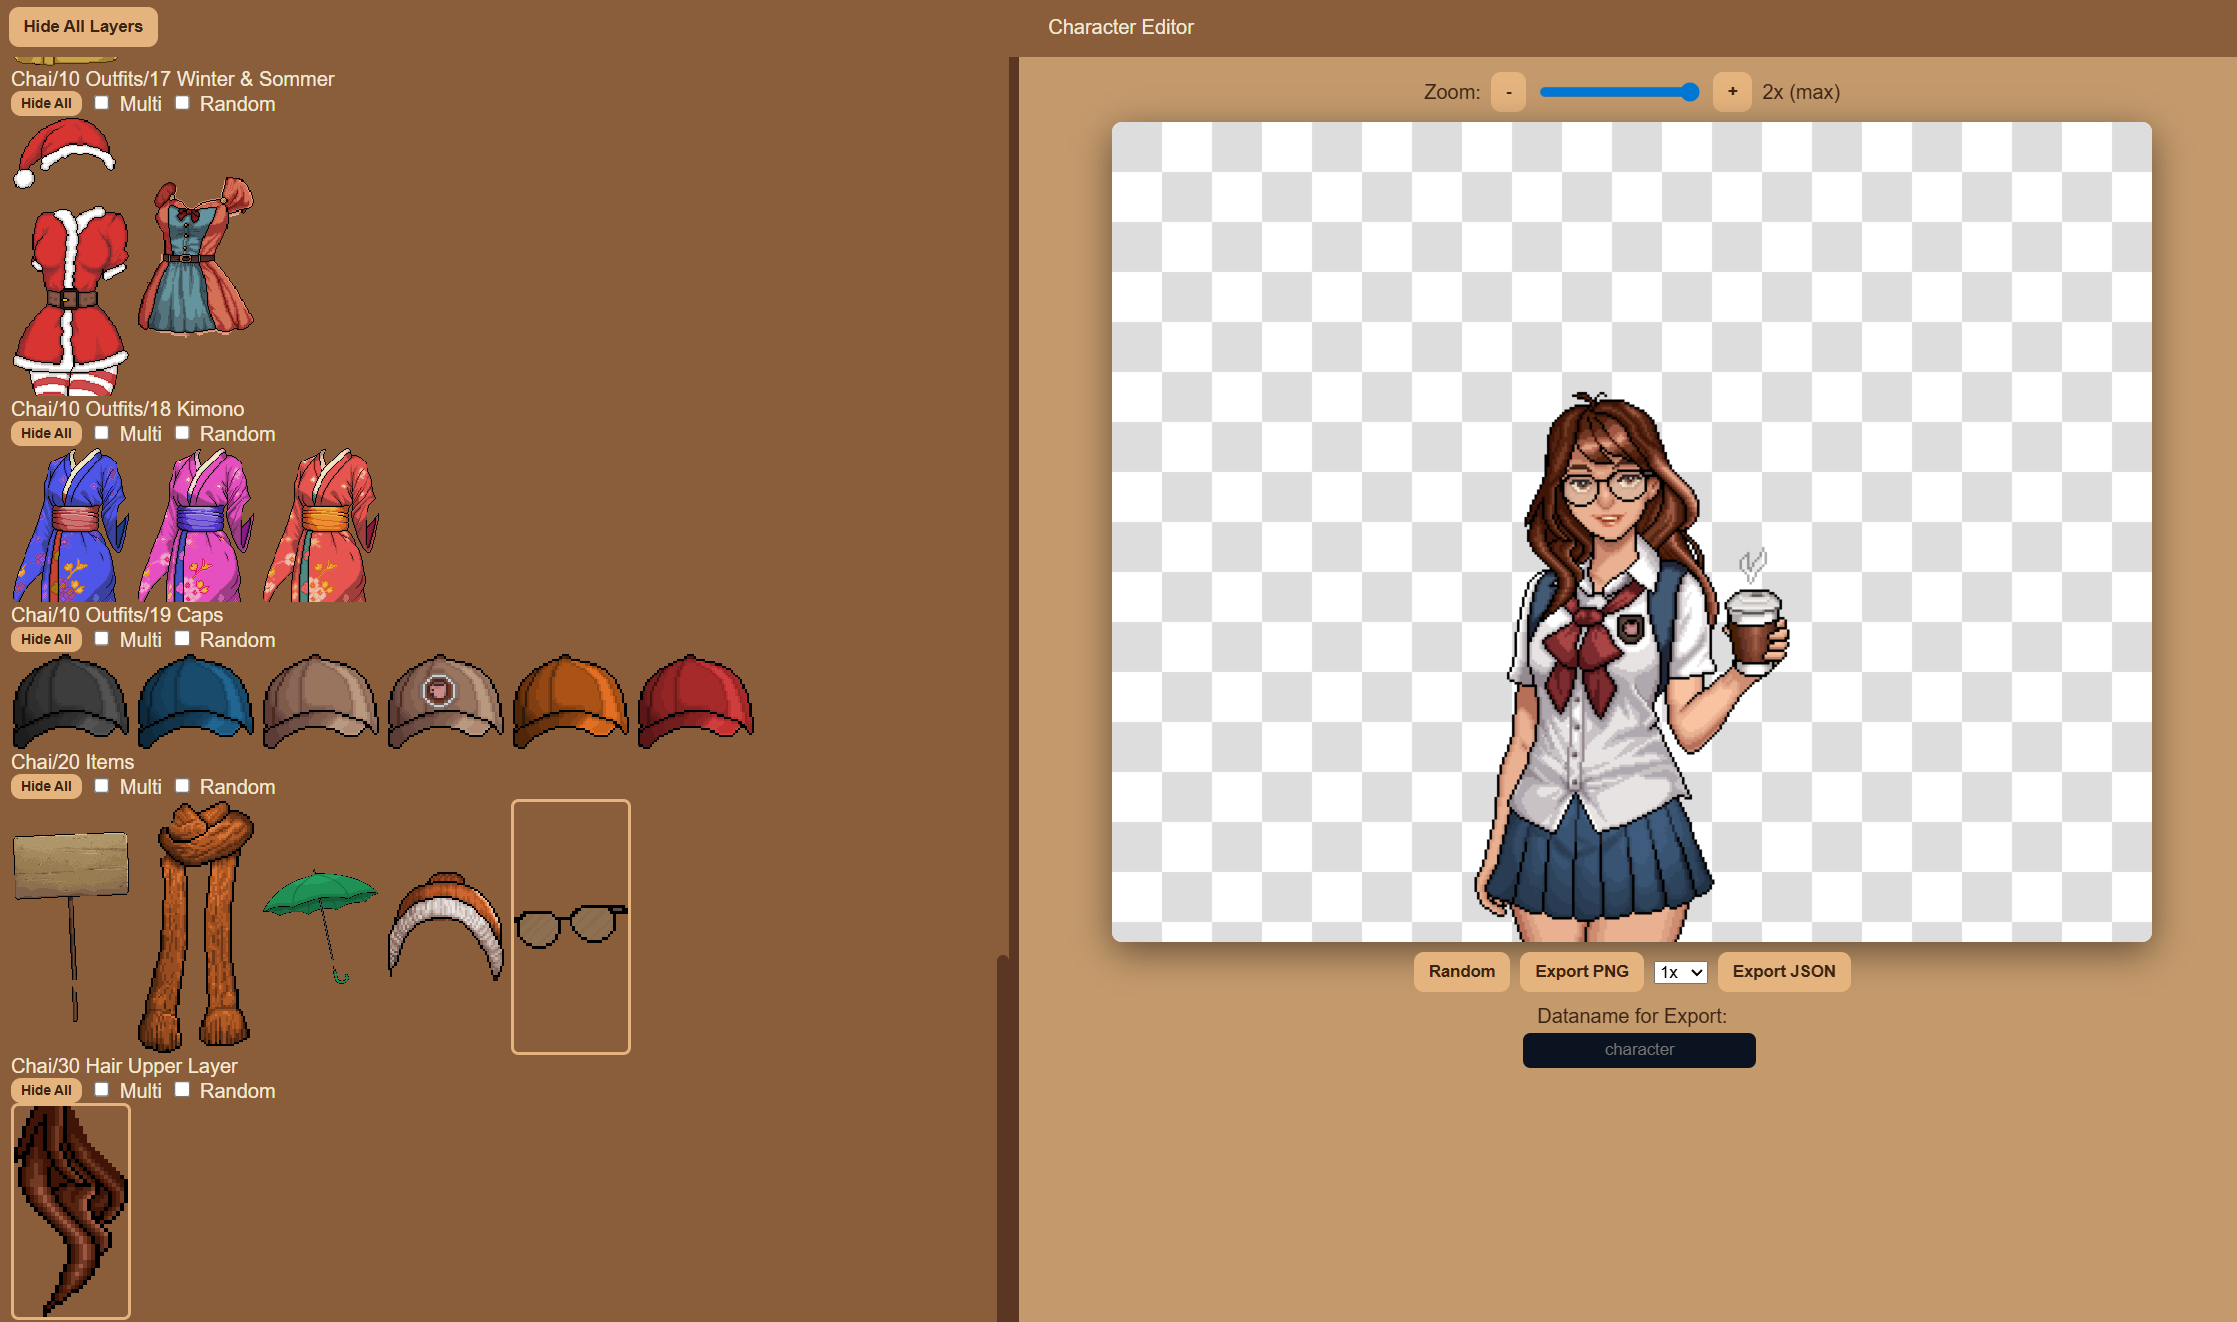The image size is (2237, 1322).
Task: Pick the orange baseball cap
Action: pos(570,701)
